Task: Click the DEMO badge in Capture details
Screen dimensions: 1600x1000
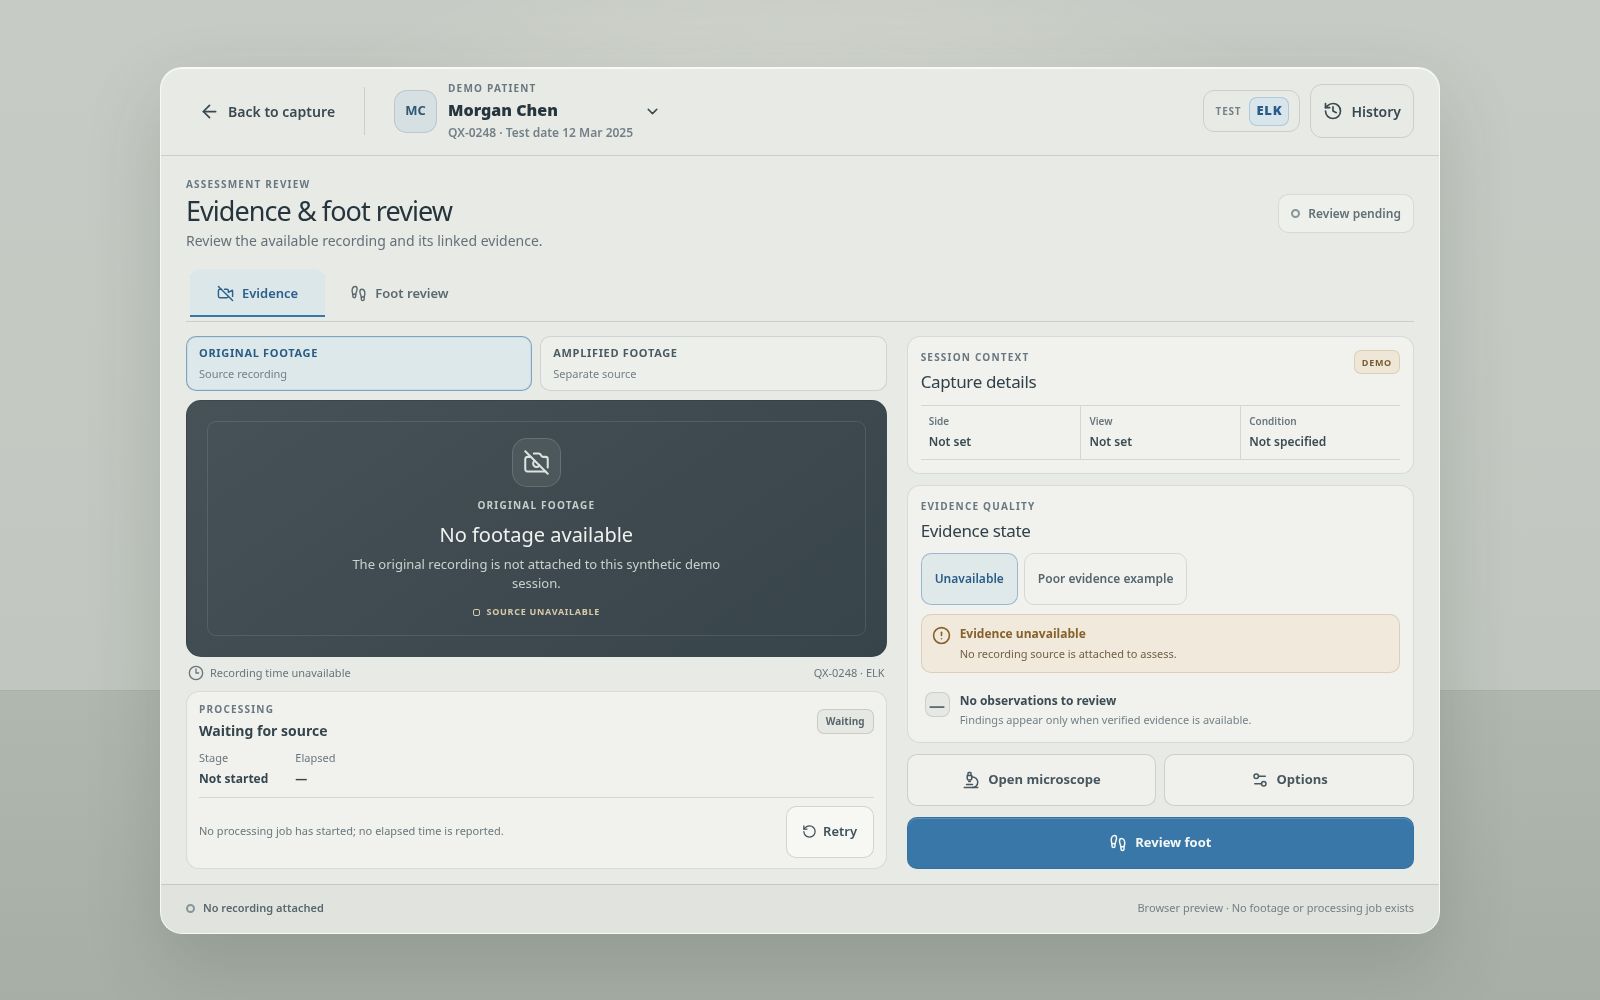Action: (x=1377, y=362)
